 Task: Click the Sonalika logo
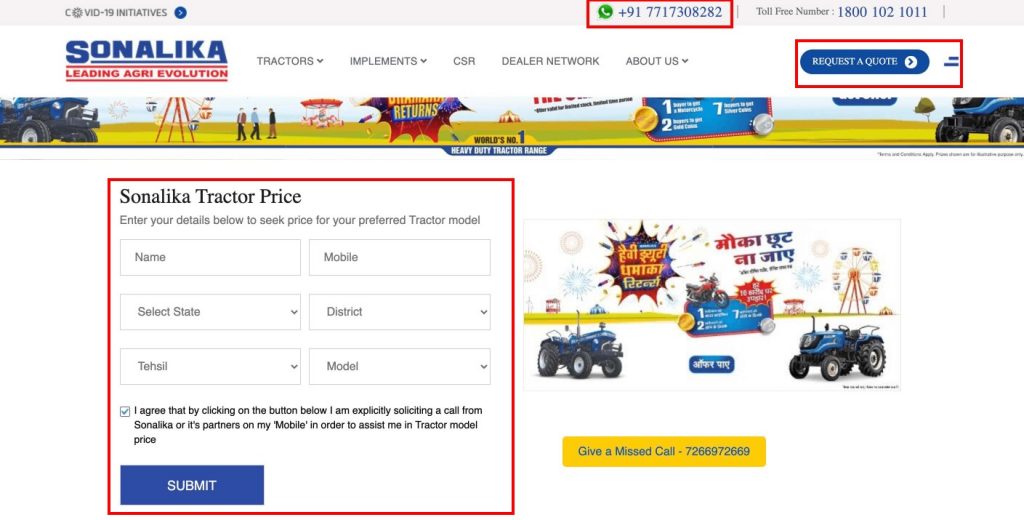[146, 60]
